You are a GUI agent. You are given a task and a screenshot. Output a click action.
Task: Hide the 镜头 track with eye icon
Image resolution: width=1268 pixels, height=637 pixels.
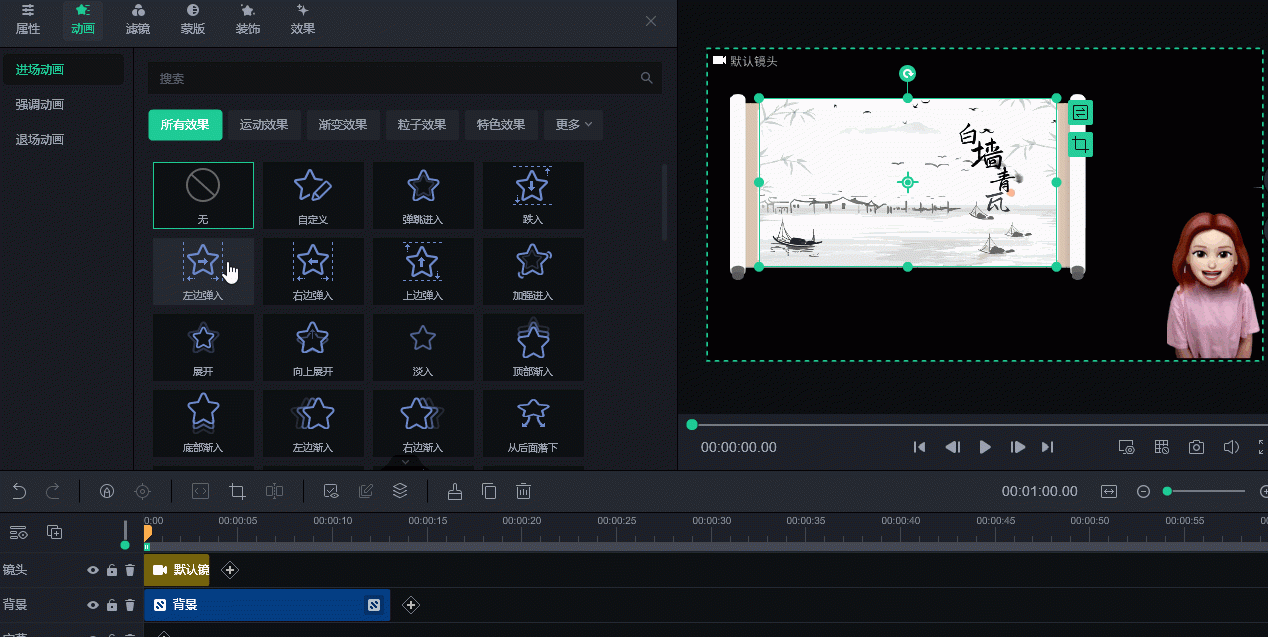[x=93, y=570]
